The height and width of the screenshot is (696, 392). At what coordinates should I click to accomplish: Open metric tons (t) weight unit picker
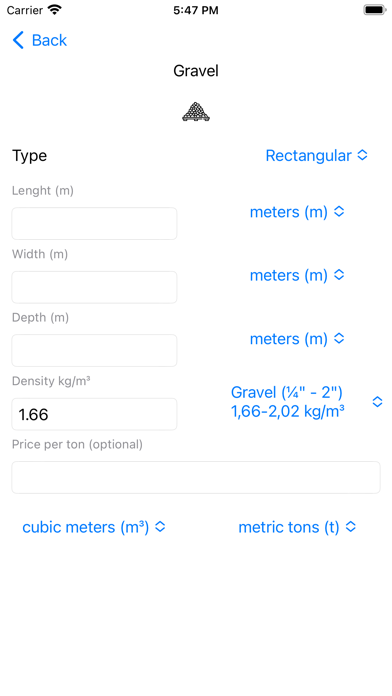297,527
